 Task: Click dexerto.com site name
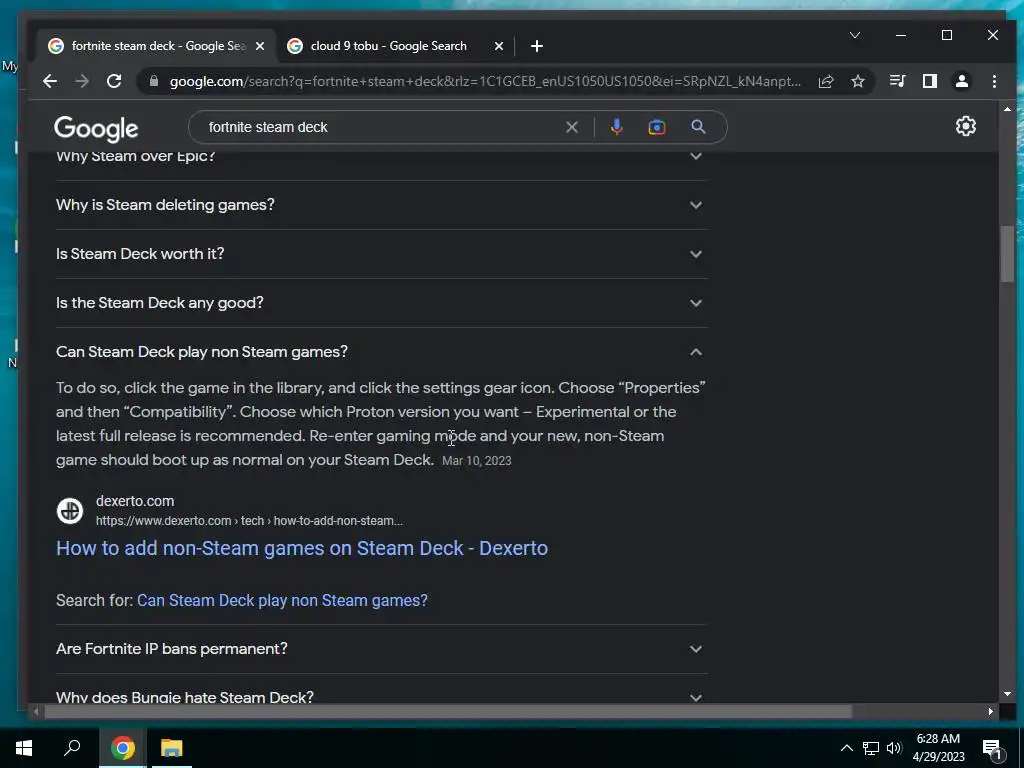[x=135, y=501]
